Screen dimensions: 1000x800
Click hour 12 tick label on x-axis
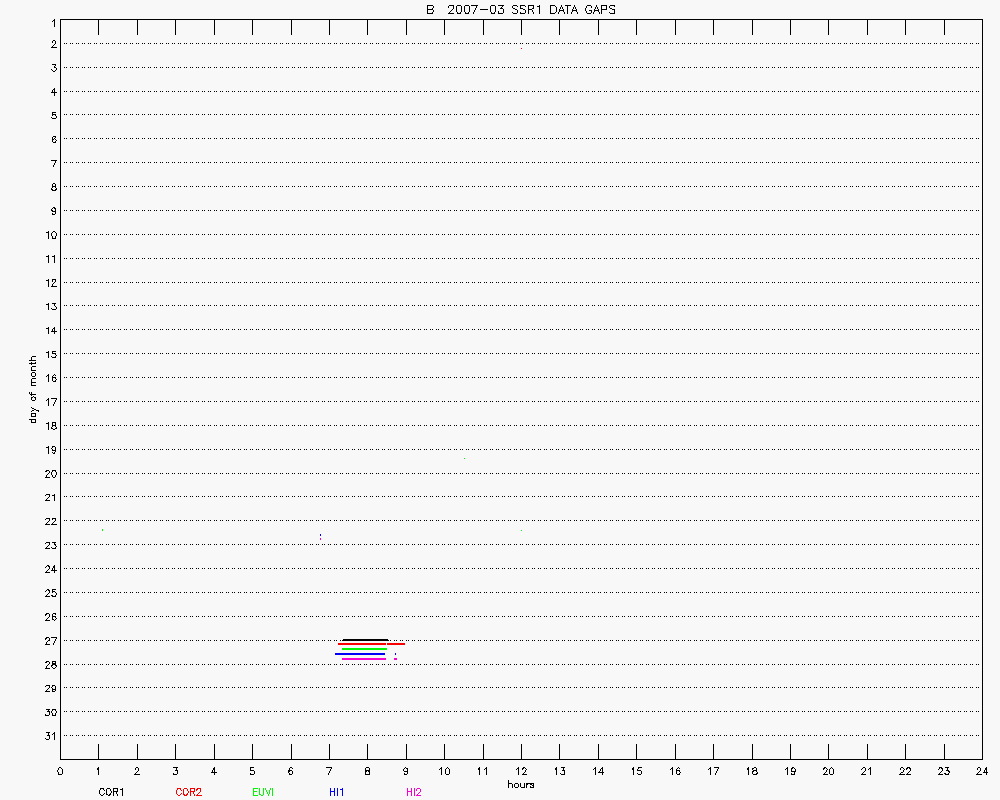pos(521,772)
